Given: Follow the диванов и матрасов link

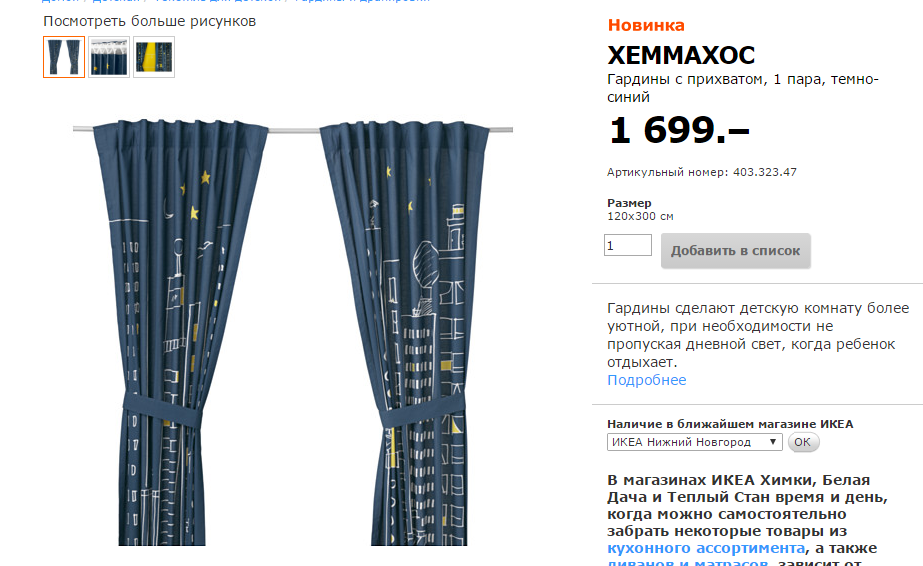Looking at the screenshot, I should point(687,562).
